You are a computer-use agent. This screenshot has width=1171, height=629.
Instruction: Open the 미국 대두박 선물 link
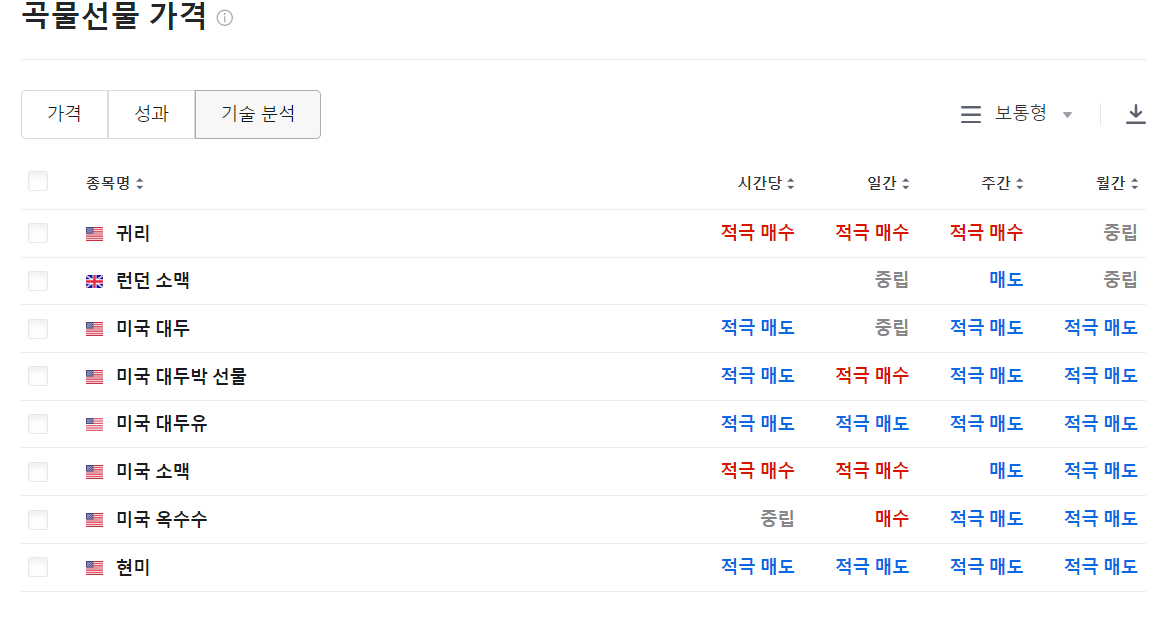(x=181, y=377)
